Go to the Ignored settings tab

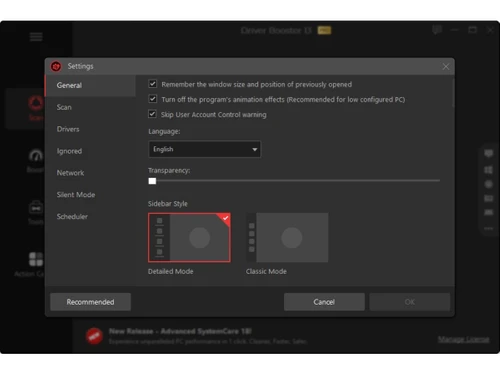(90, 151)
